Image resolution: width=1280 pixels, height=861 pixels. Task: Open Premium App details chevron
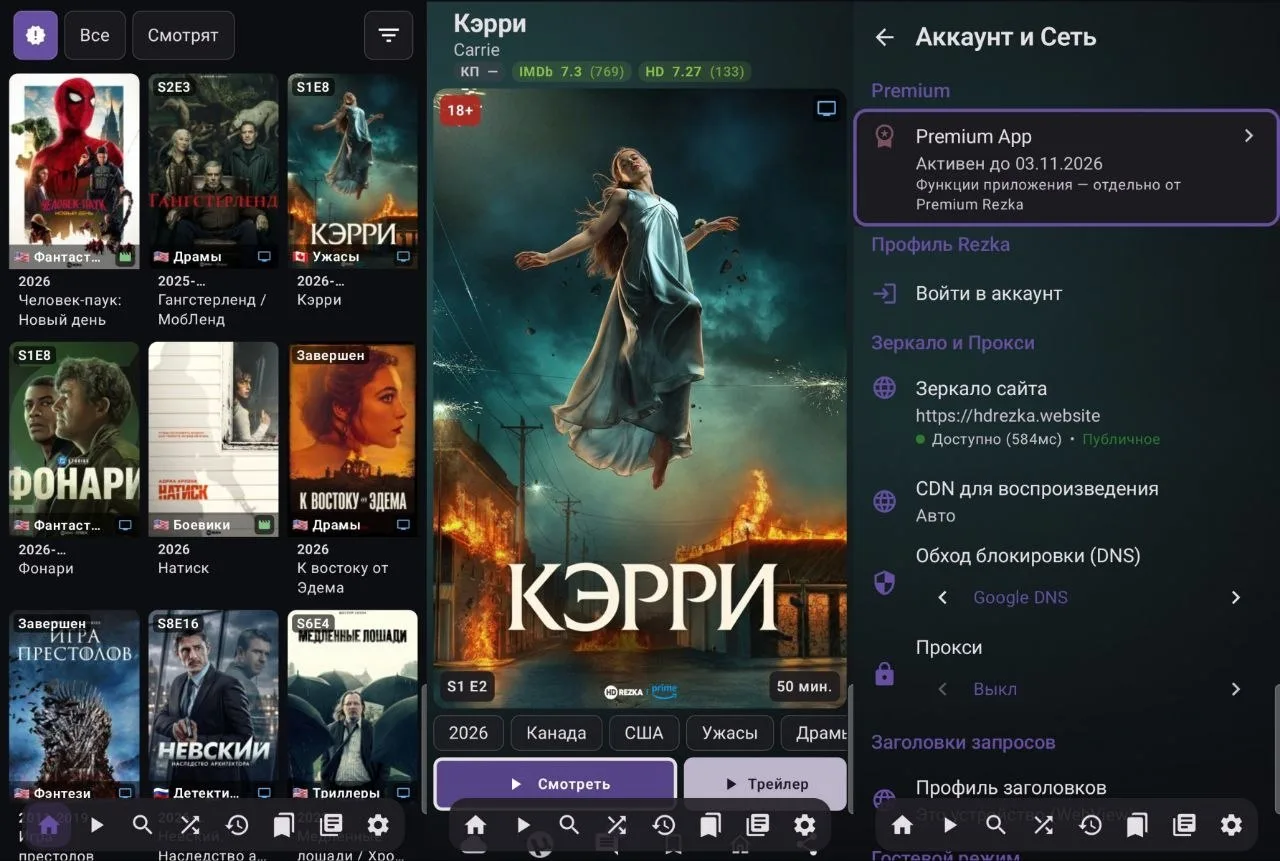pyautogui.click(x=1248, y=136)
